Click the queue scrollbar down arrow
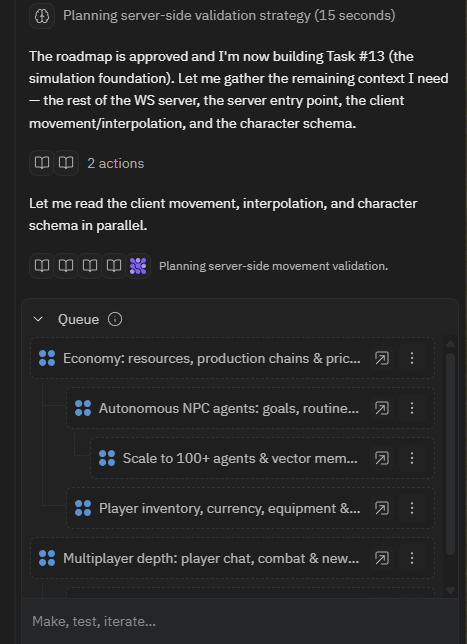Image resolution: width=467 pixels, height=644 pixels. (450, 590)
